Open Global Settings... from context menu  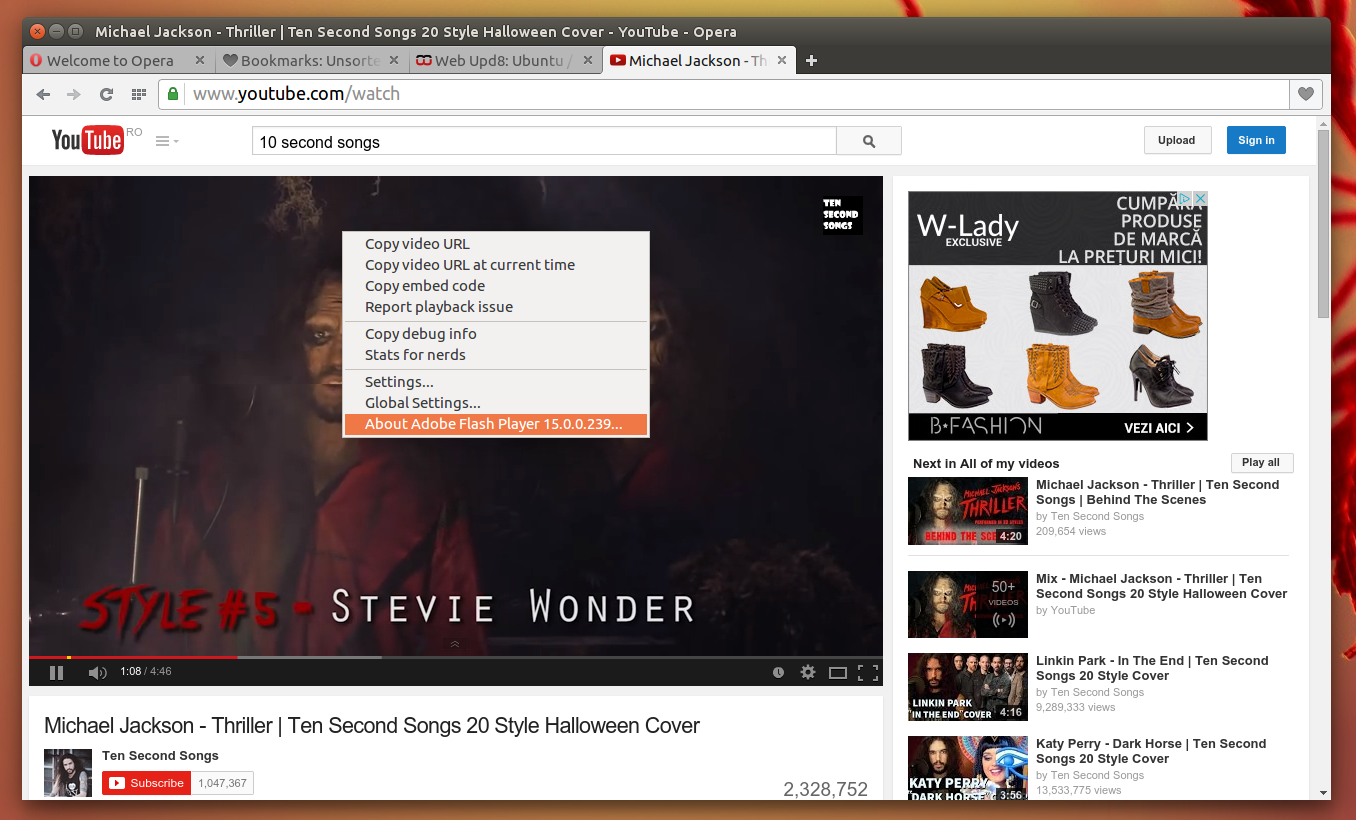tap(496, 403)
